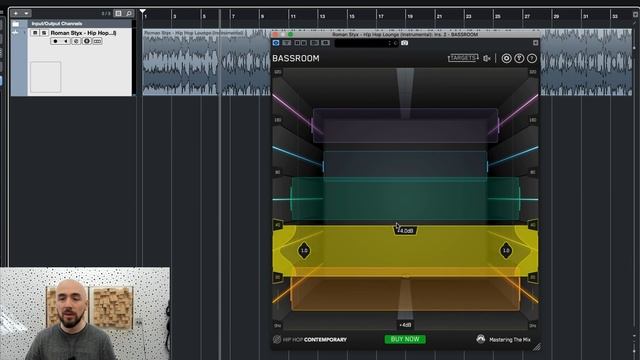Click the round preset icon beside Hip Hop Contemporary
The height and width of the screenshot is (360, 640).
coord(277,339)
